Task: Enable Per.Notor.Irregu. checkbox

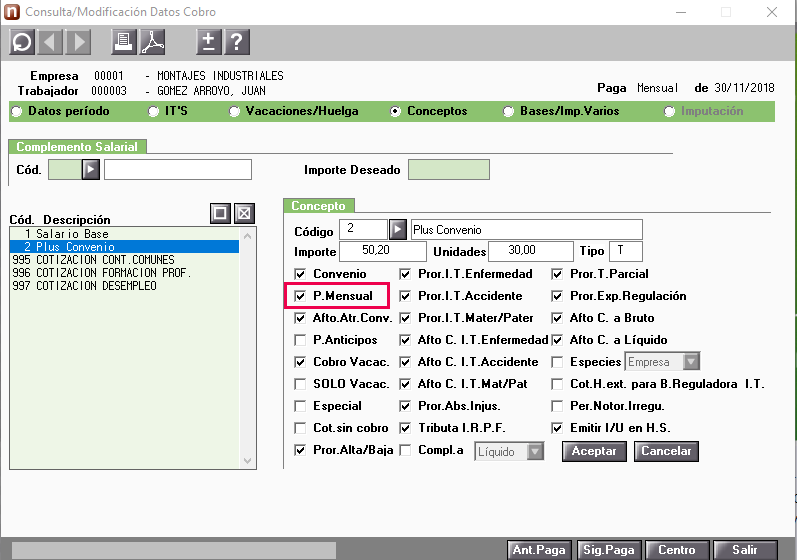Action: point(557,406)
